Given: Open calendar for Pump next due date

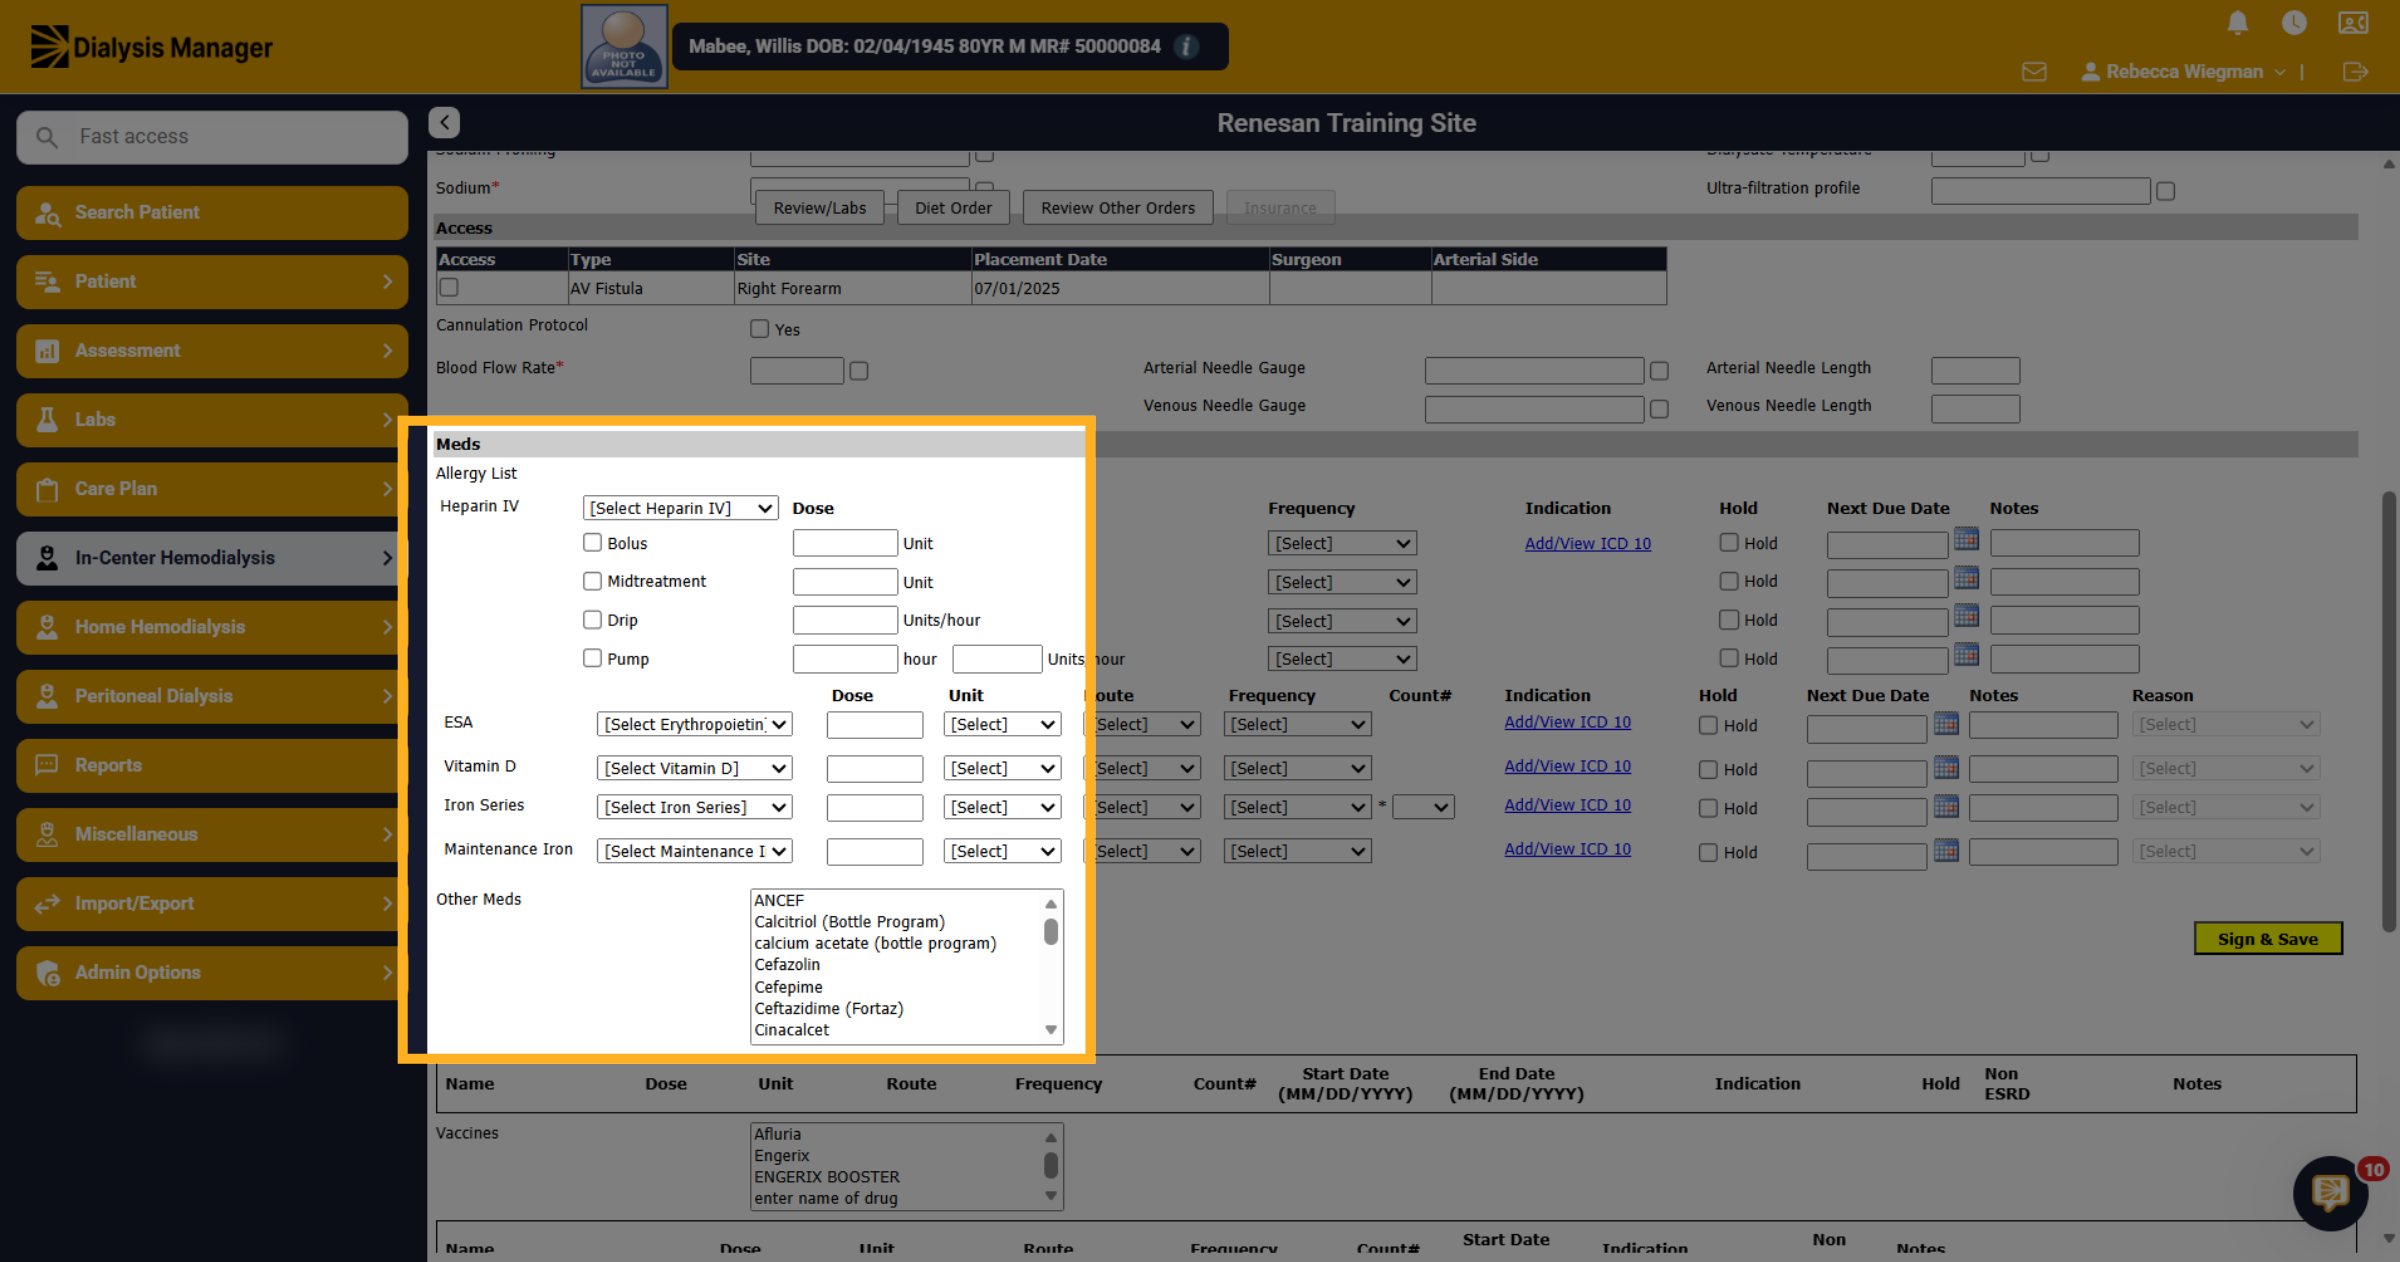Looking at the screenshot, I should click(1966, 655).
